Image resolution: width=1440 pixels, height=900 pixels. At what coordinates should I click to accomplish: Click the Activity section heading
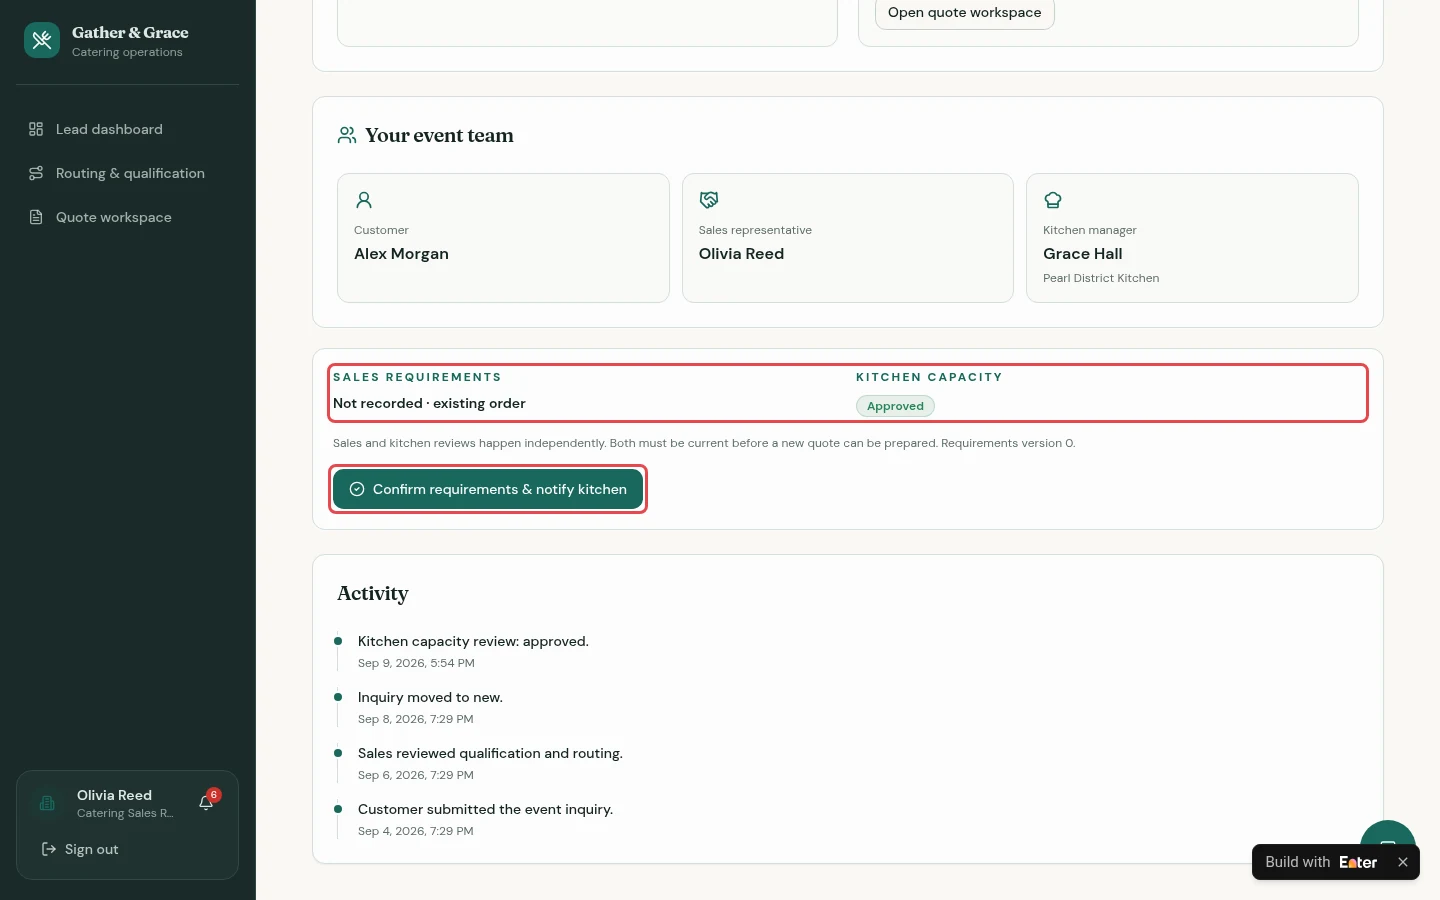[373, 593]
